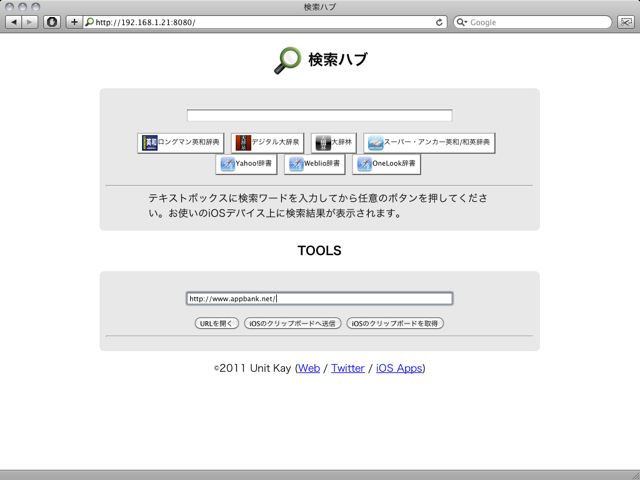Viewport: 640px width, 480px height.
Task: Open the iOS Apps link in the footer
Action: tap(399, 368)
